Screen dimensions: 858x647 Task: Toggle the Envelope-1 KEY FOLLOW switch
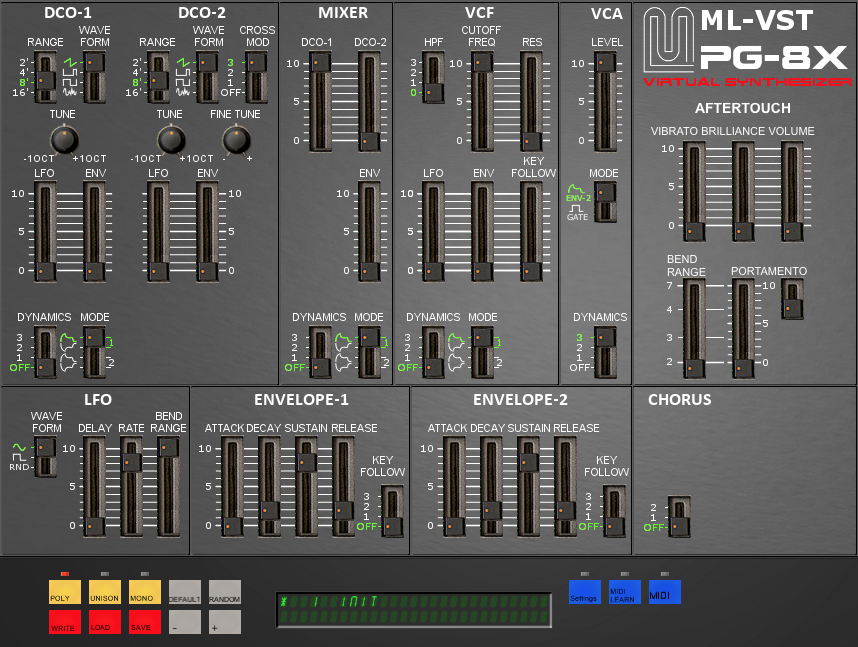[392, 512]
